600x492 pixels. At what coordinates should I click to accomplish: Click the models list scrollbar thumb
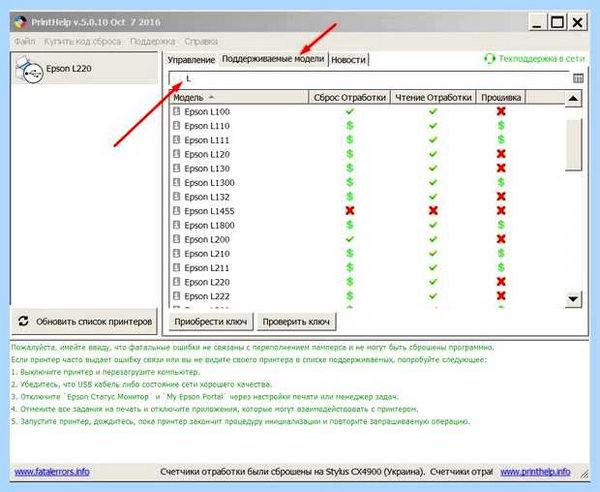pyautogui.click(x=573, y=144)
